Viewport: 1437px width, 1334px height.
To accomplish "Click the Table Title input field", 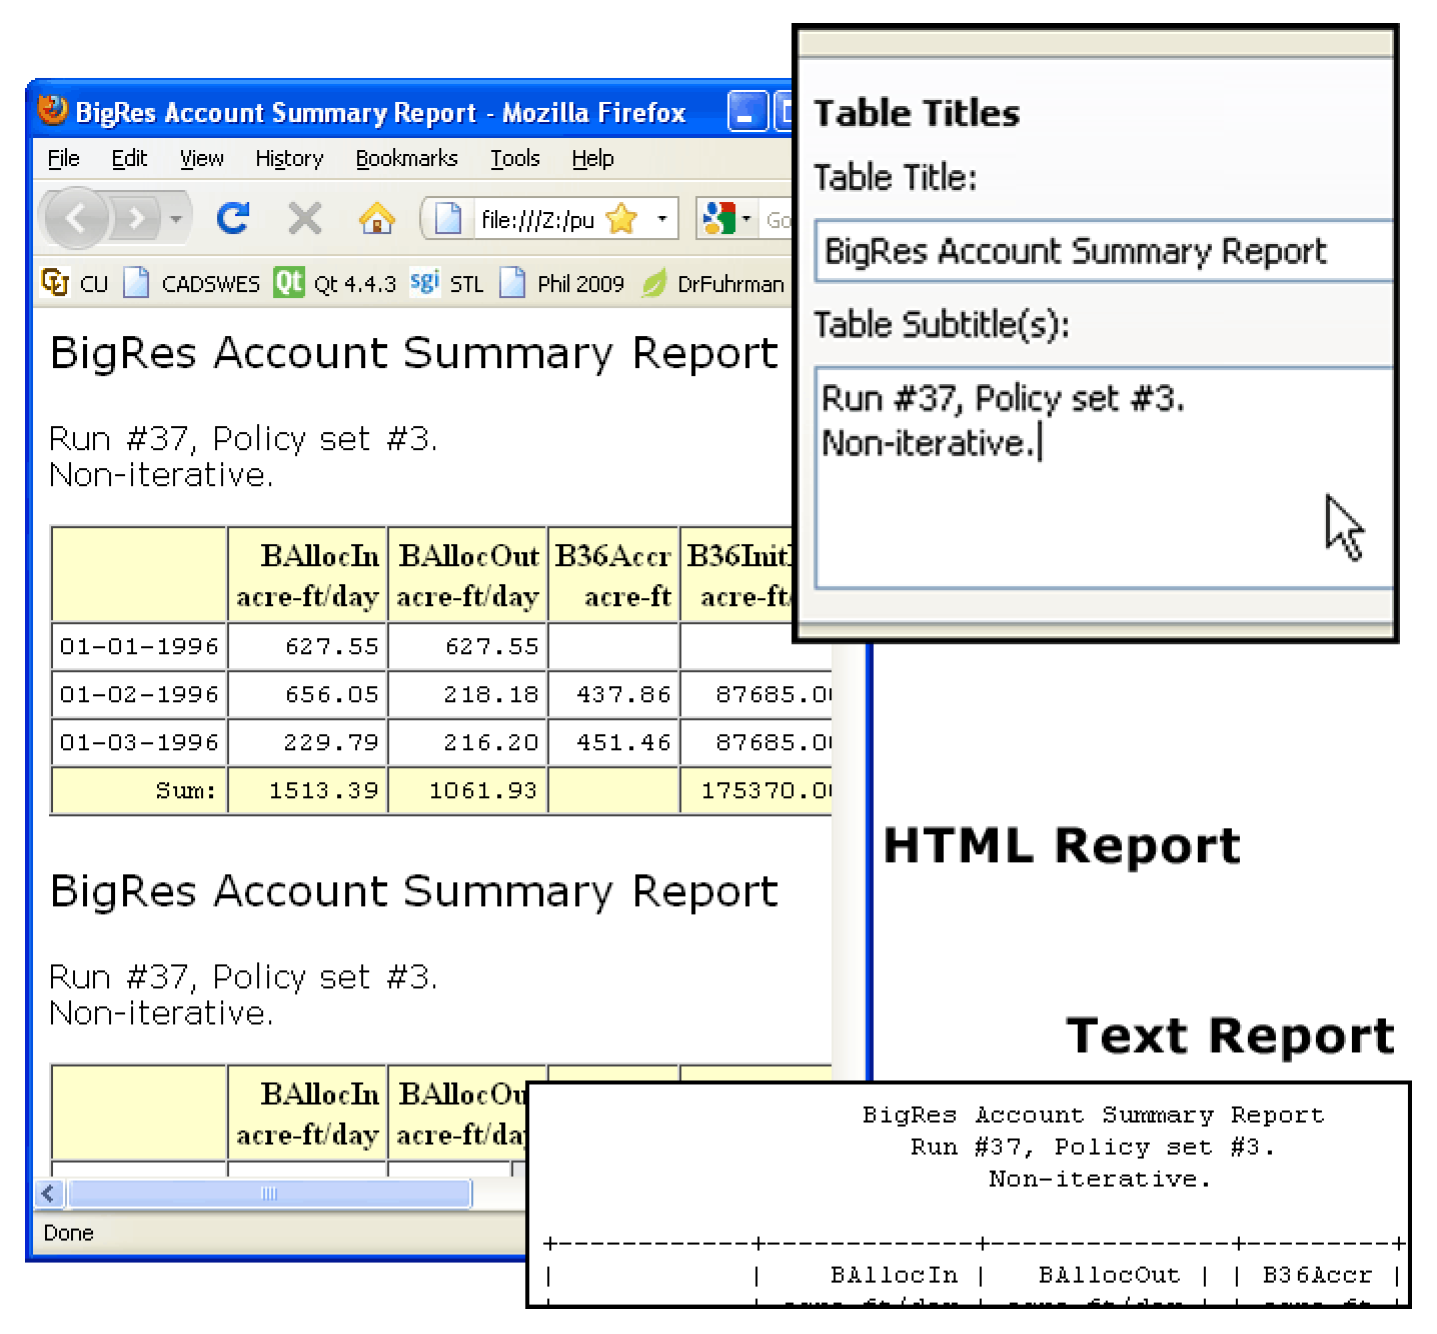I will pyautogui.click(x=1100, y=251).
